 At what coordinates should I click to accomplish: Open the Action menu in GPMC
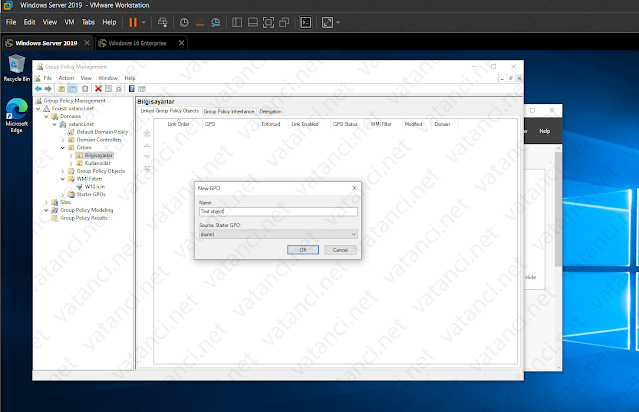66,77
